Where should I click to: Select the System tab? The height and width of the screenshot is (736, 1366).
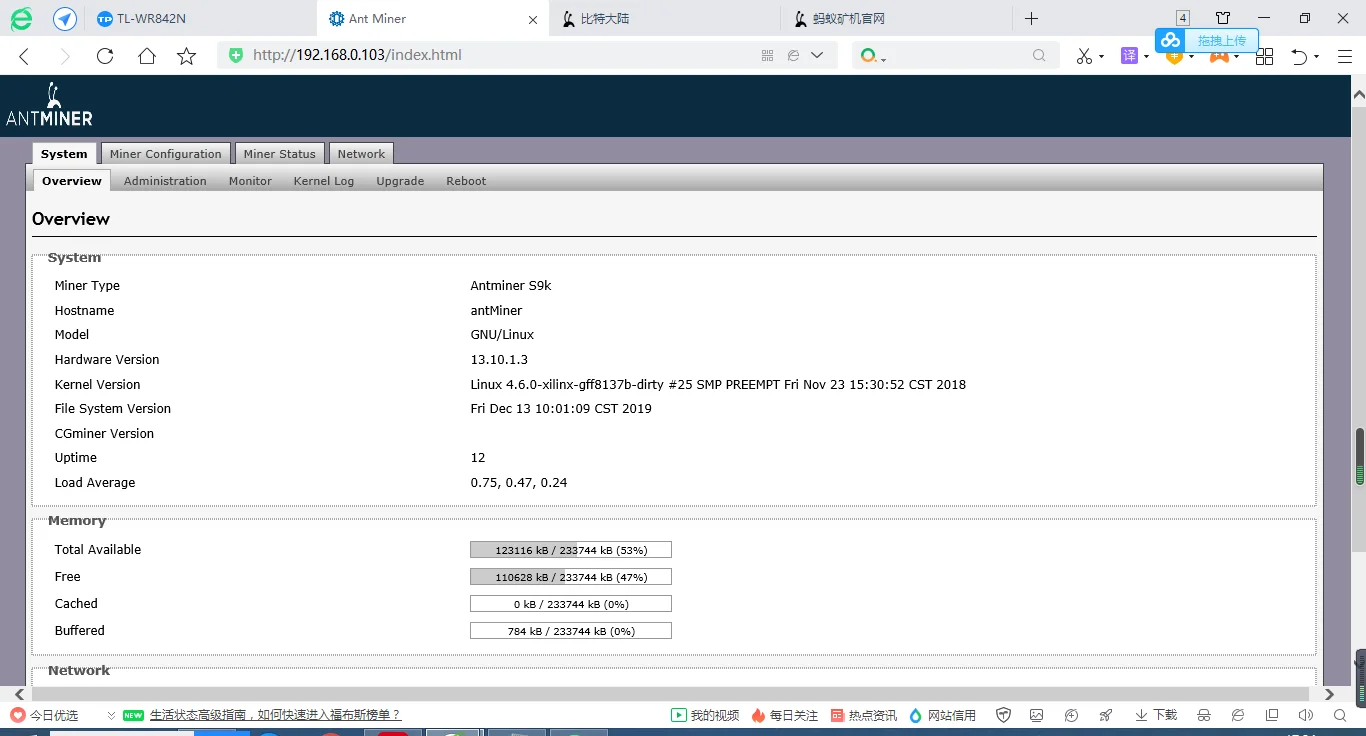[65, 154]
